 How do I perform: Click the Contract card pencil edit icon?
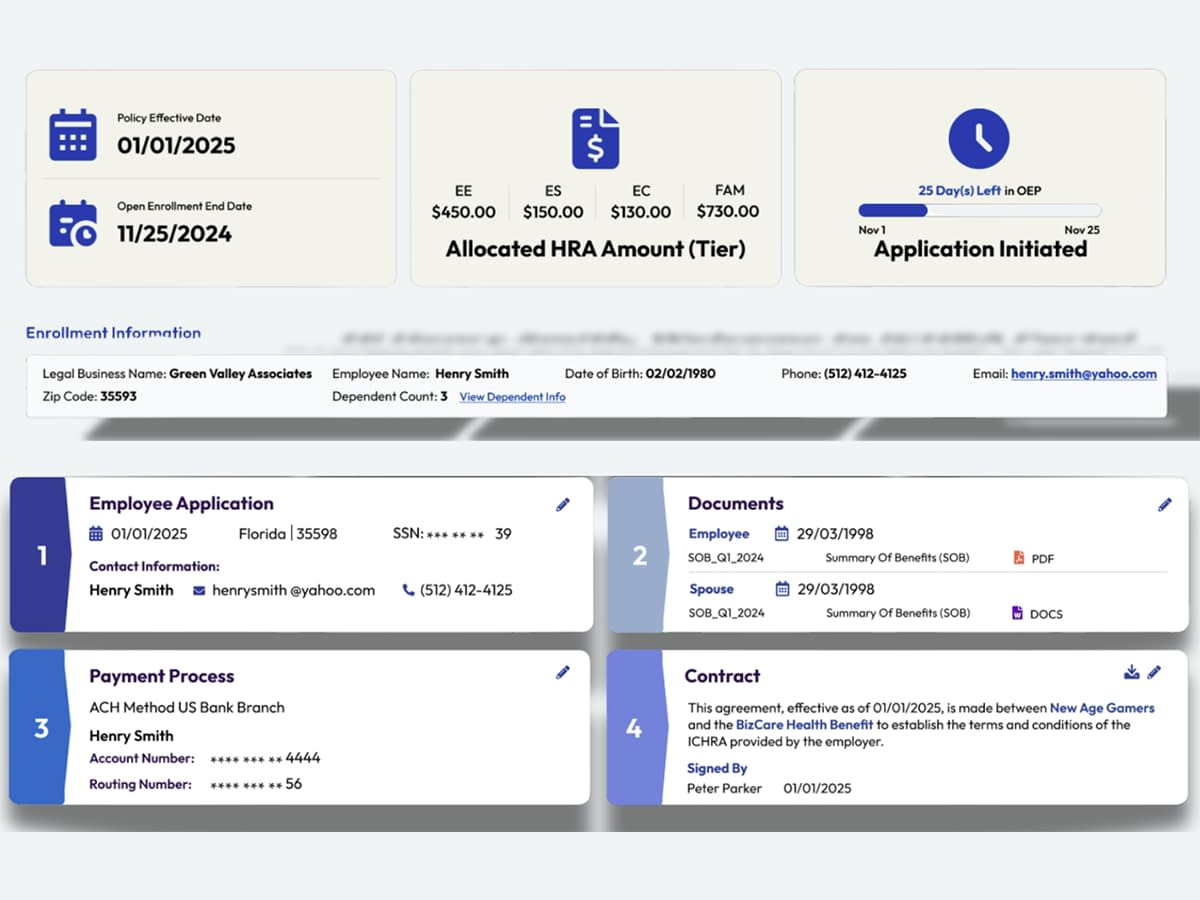[x=1155, y=672]
